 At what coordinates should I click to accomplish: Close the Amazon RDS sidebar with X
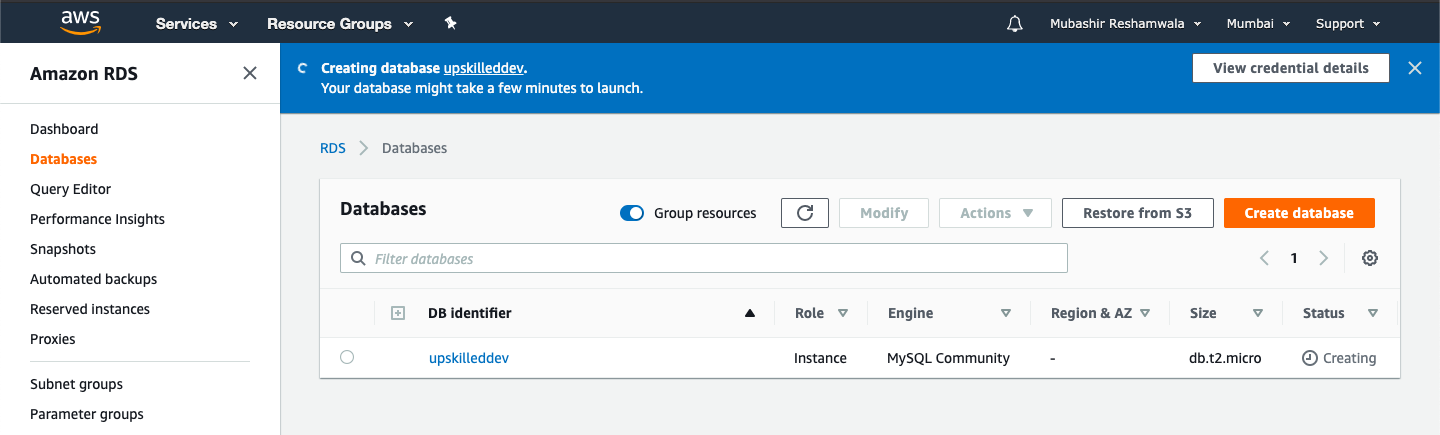(250, 73)
